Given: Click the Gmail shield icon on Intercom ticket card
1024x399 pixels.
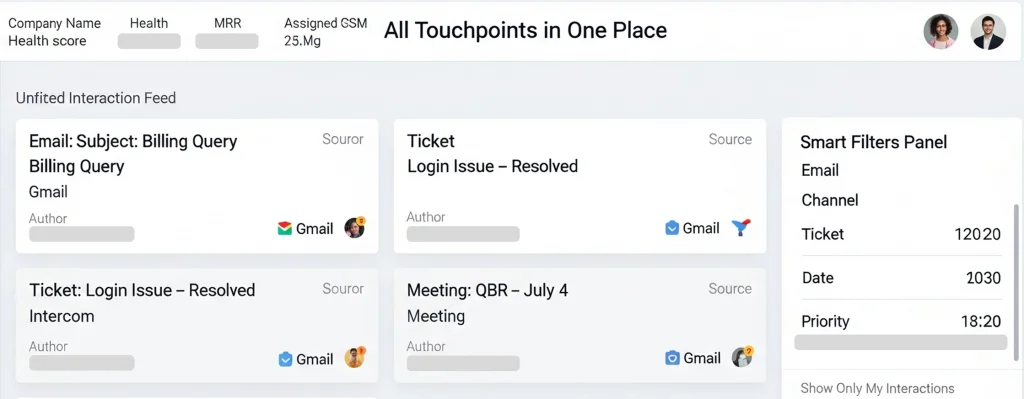Looking at the screenshot, I should tap(285, 359).
